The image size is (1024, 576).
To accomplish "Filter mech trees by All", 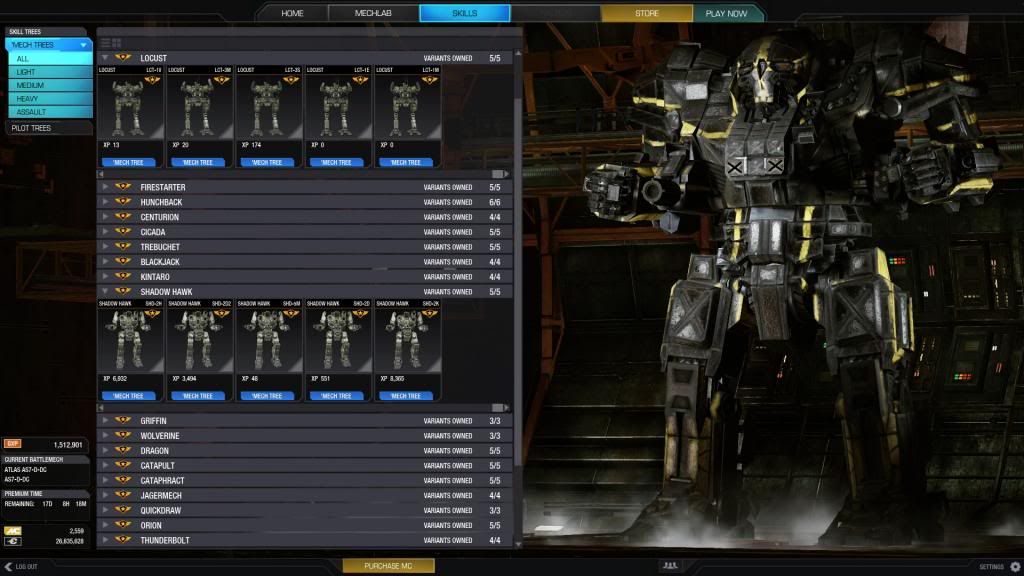I will (x=50, y=59).
